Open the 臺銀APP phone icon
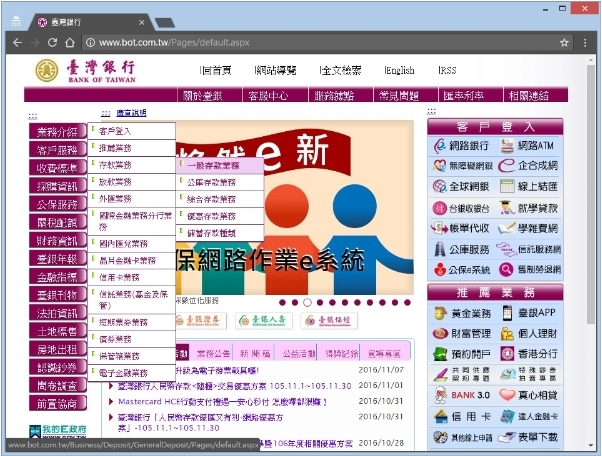 click(x=507, y=313)
